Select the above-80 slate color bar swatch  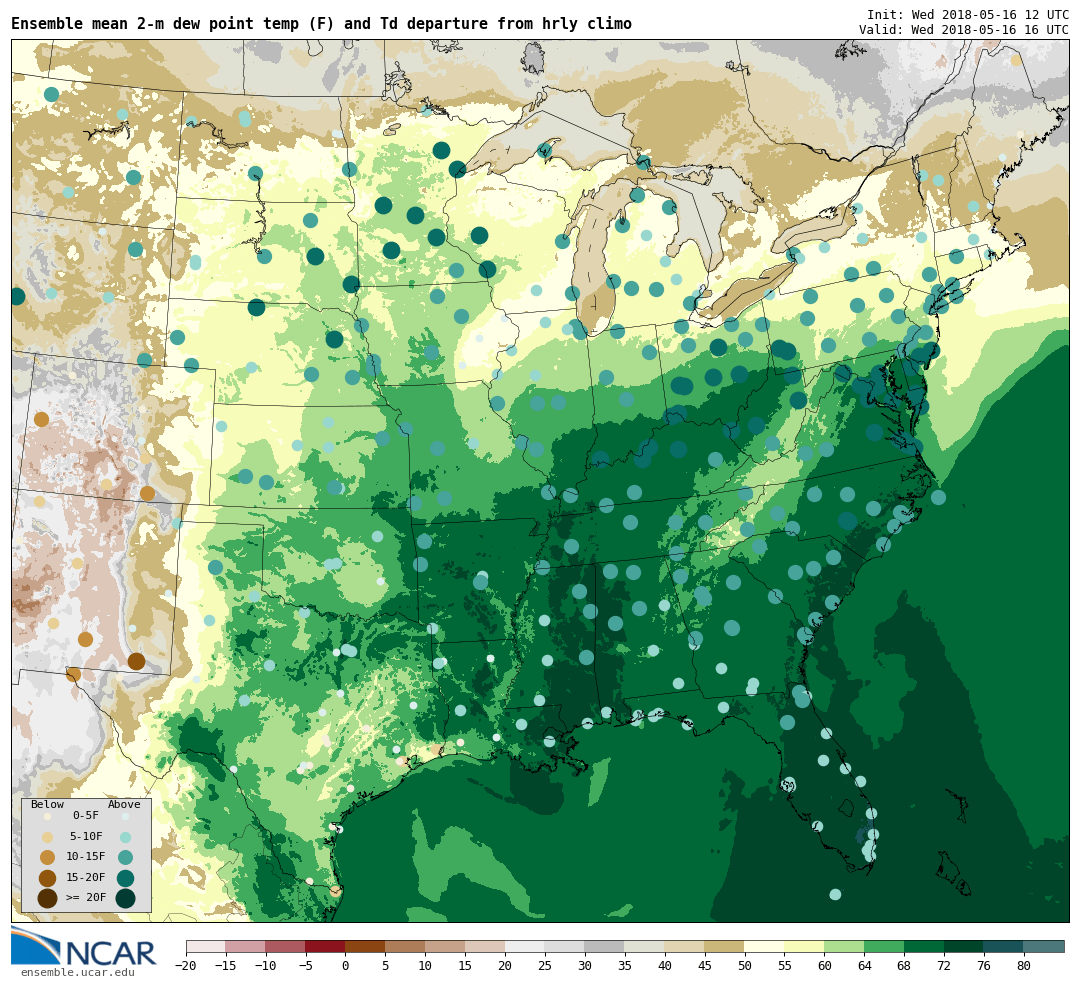[1044, 946]
